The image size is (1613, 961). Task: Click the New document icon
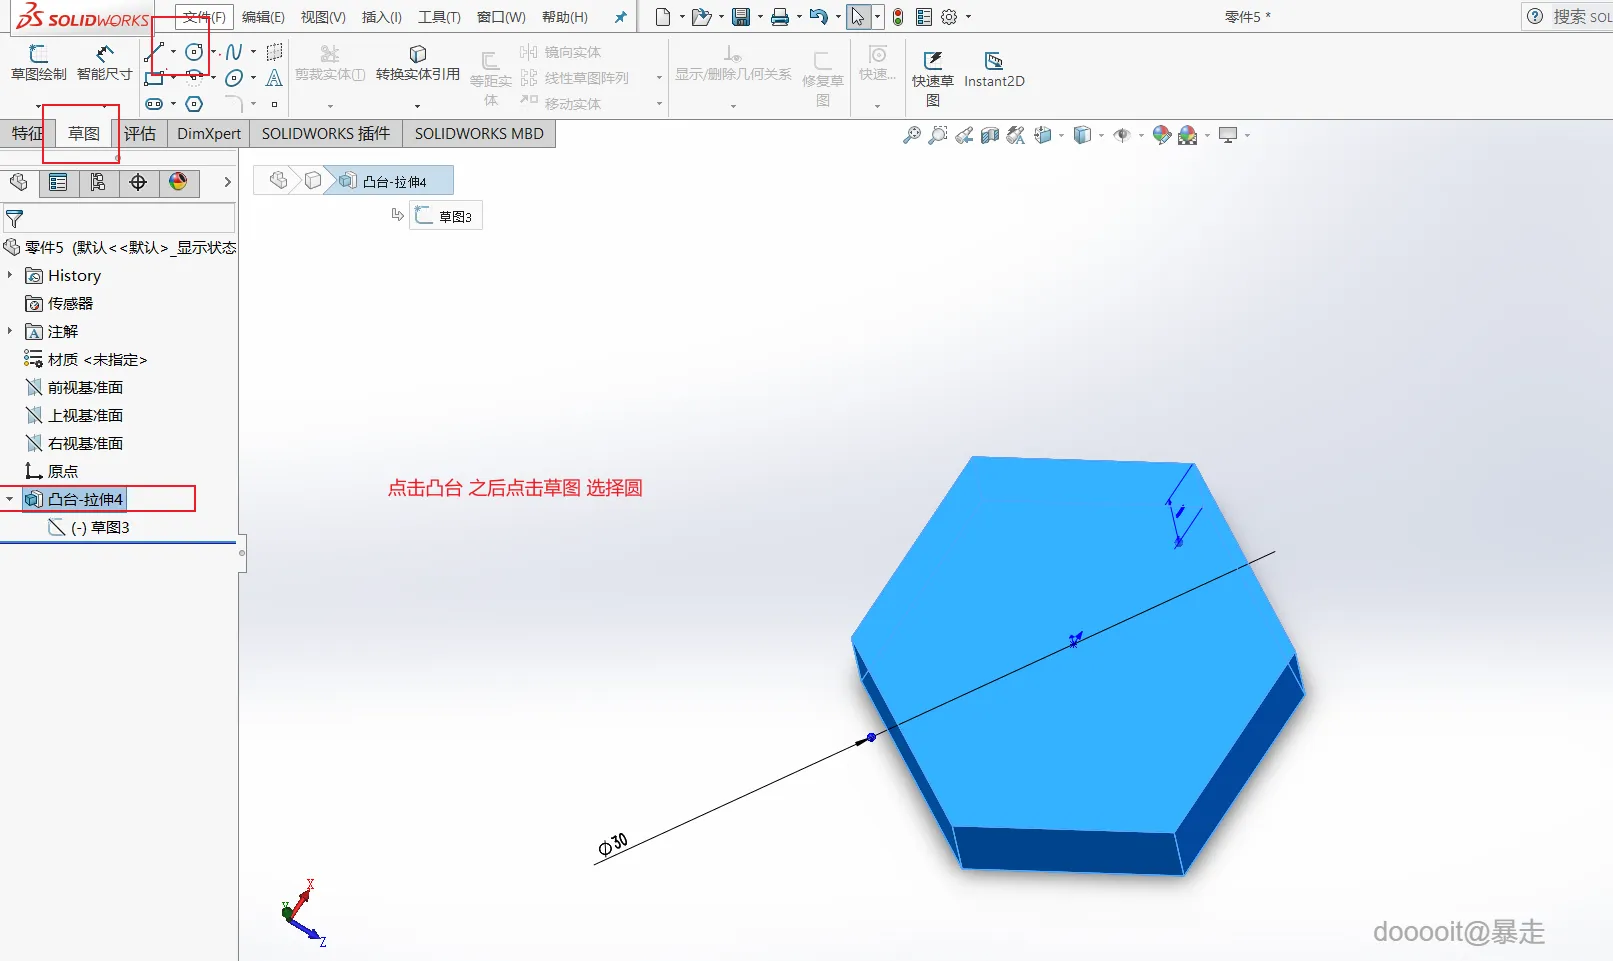tap(663, 17)
